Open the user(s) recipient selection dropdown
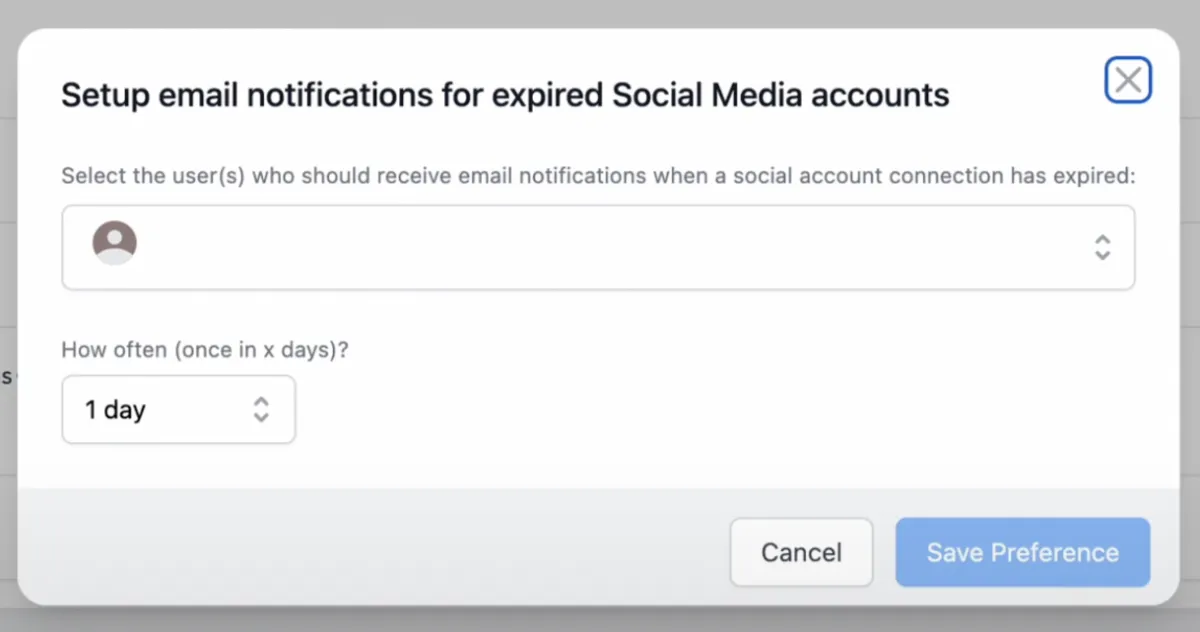Viewport: 1200px width, 632px height. [x=598, y=248]
